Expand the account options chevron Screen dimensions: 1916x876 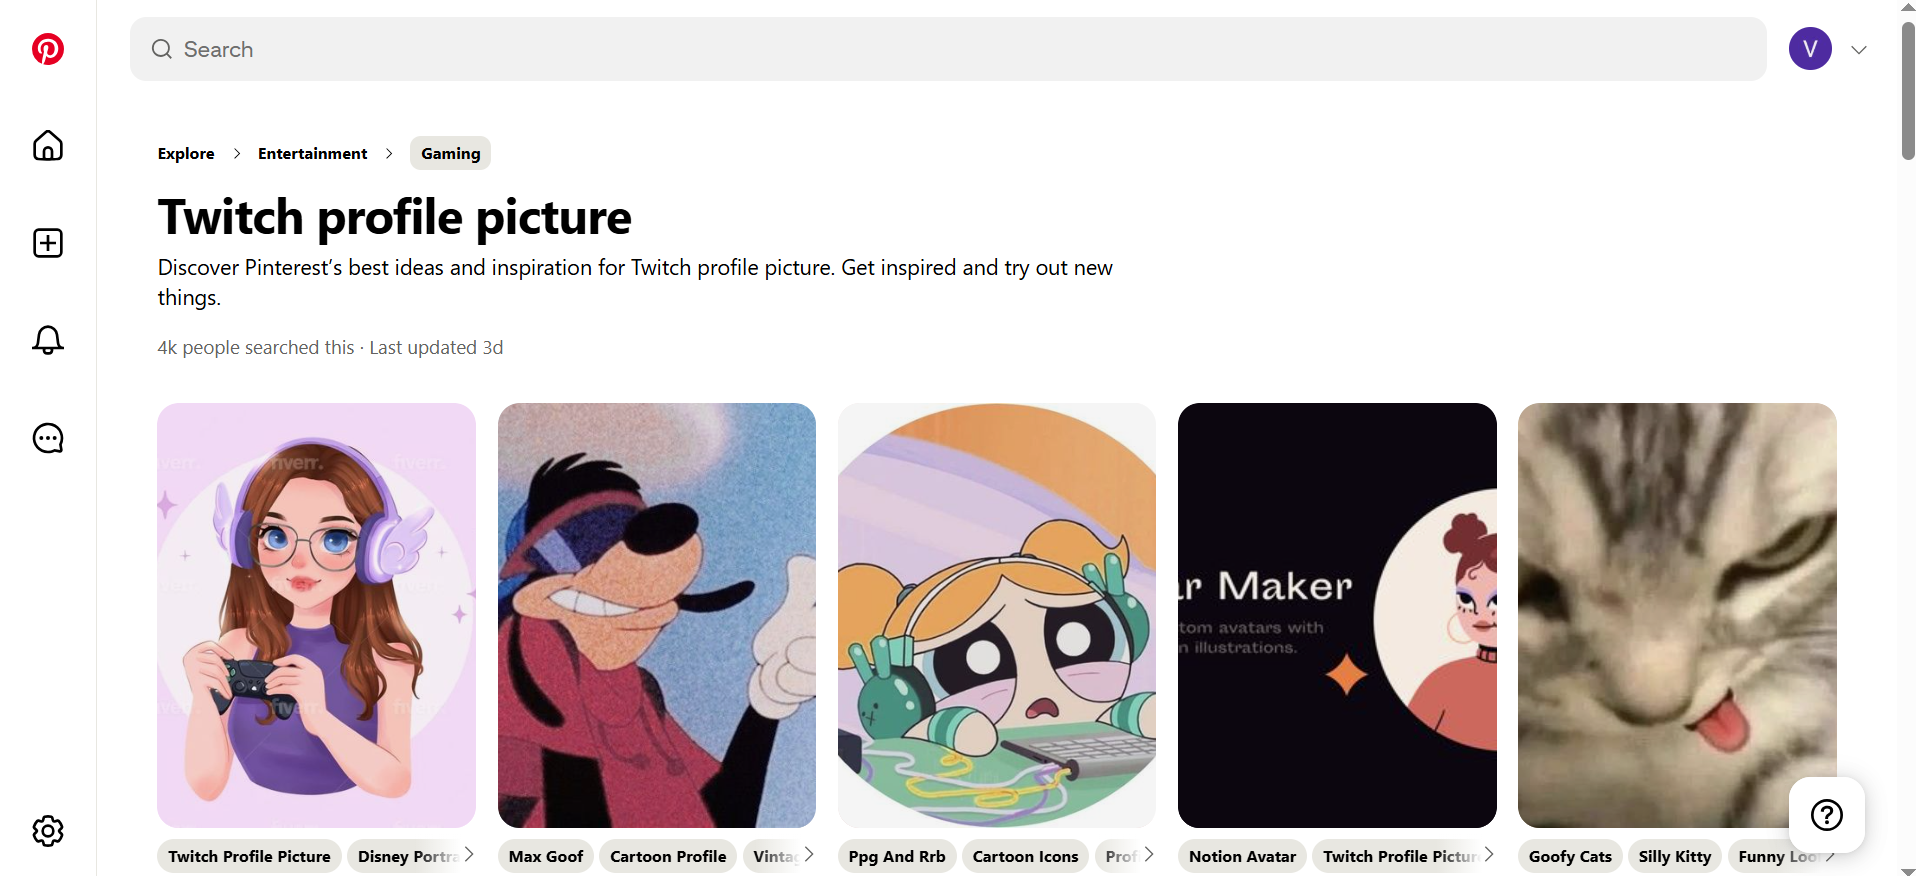(1859, 48)
